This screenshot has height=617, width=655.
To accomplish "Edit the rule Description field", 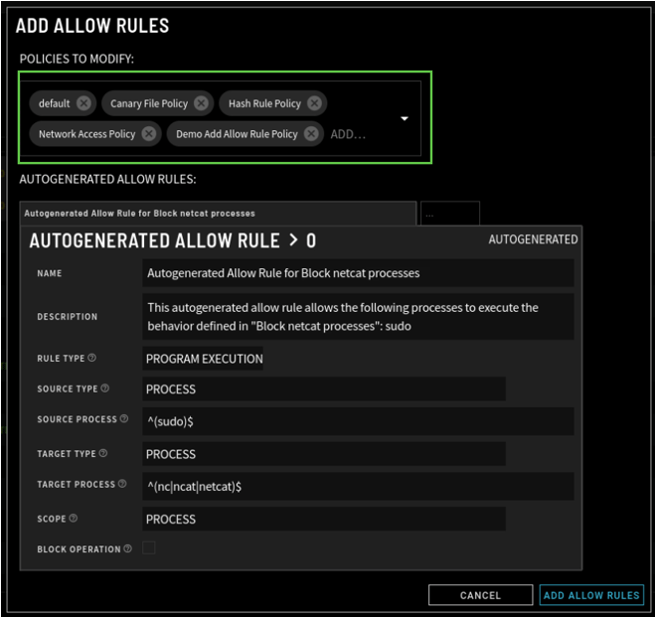I will point(358,317).
